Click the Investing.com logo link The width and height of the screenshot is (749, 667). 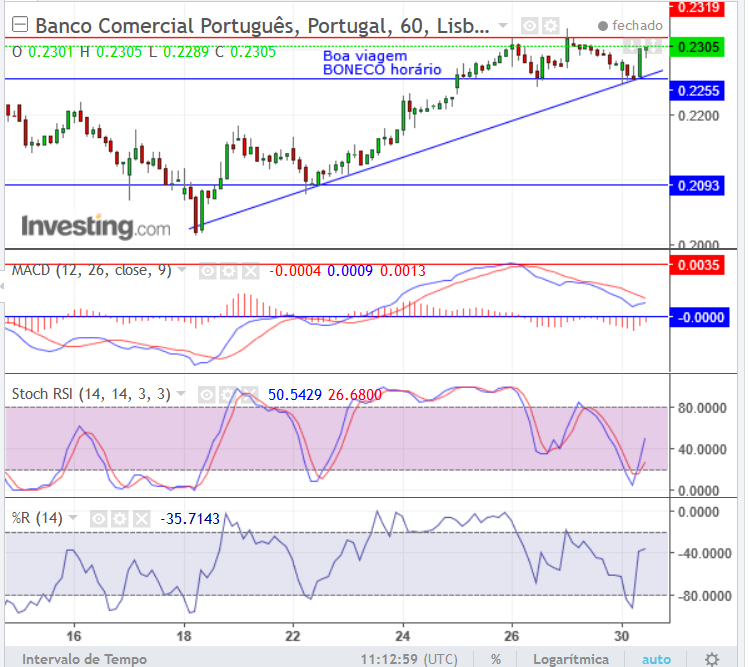pos(96,226)
